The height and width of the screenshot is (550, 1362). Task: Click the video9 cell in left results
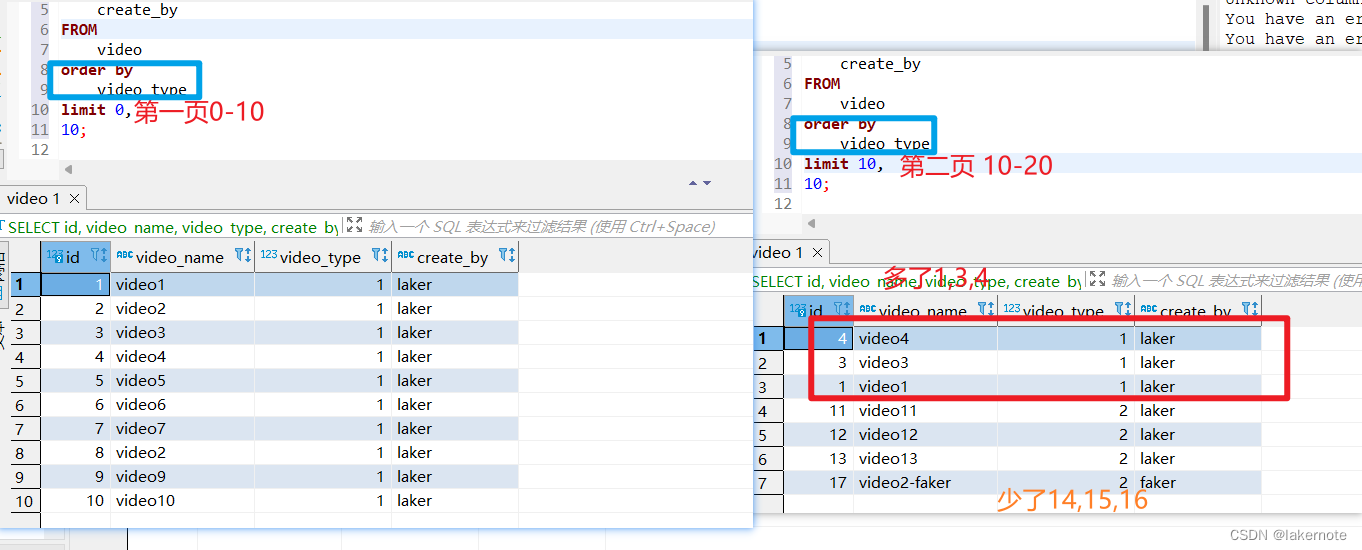pos(182,477)
